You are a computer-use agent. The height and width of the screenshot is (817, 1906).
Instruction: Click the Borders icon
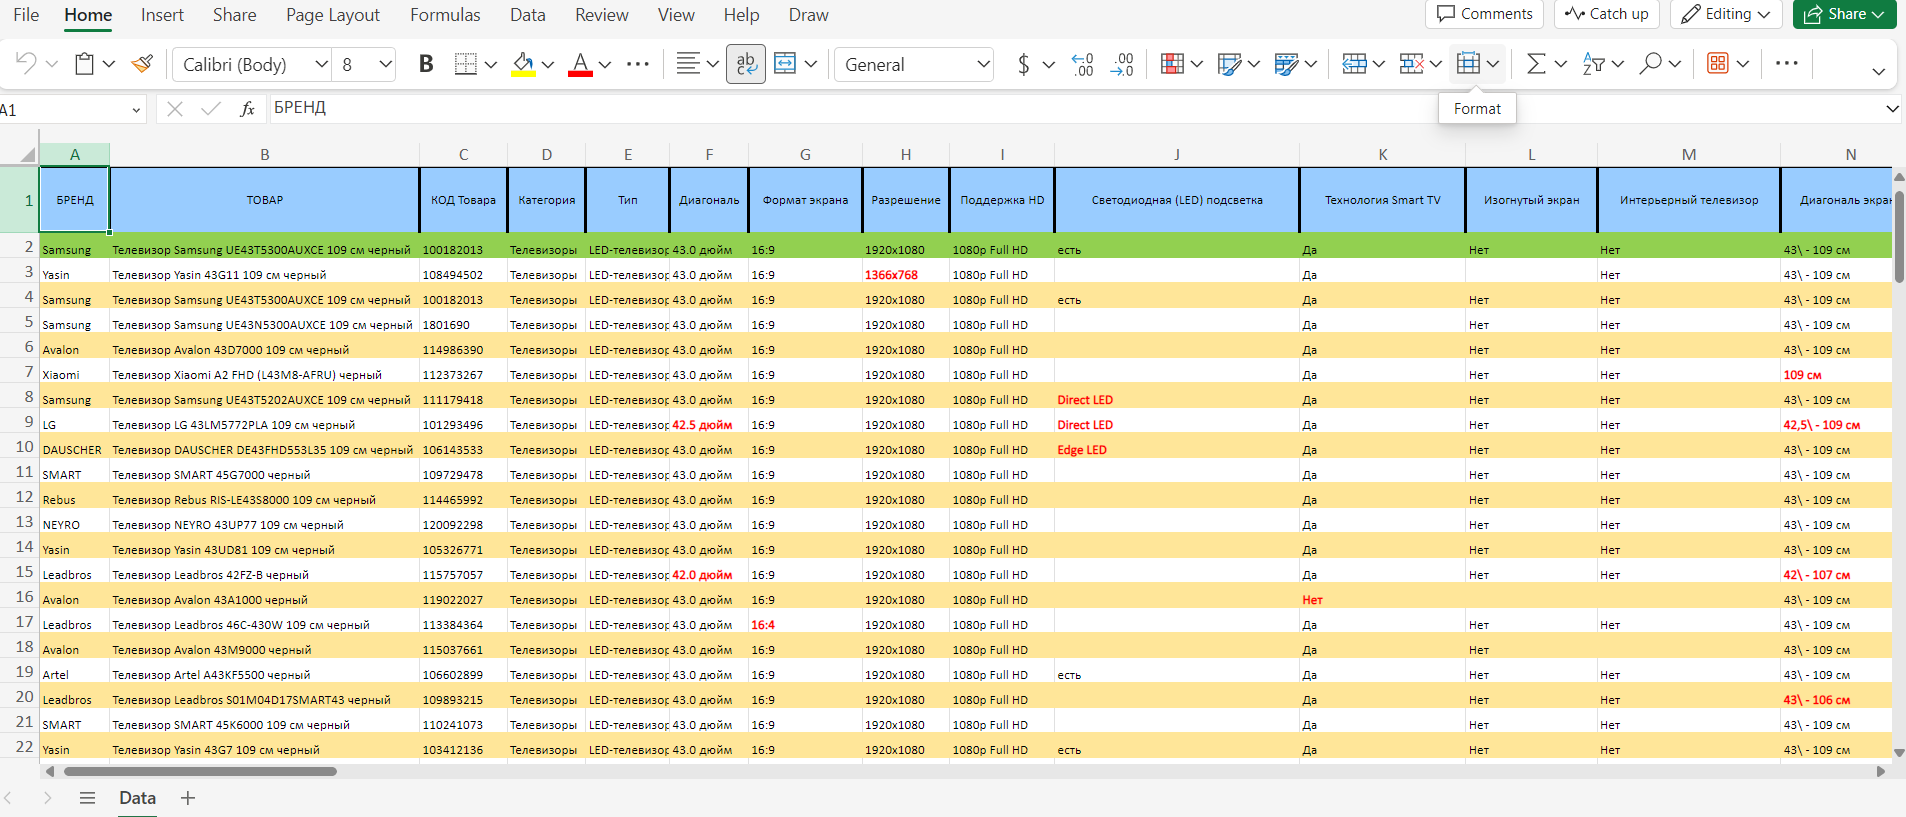465,64
